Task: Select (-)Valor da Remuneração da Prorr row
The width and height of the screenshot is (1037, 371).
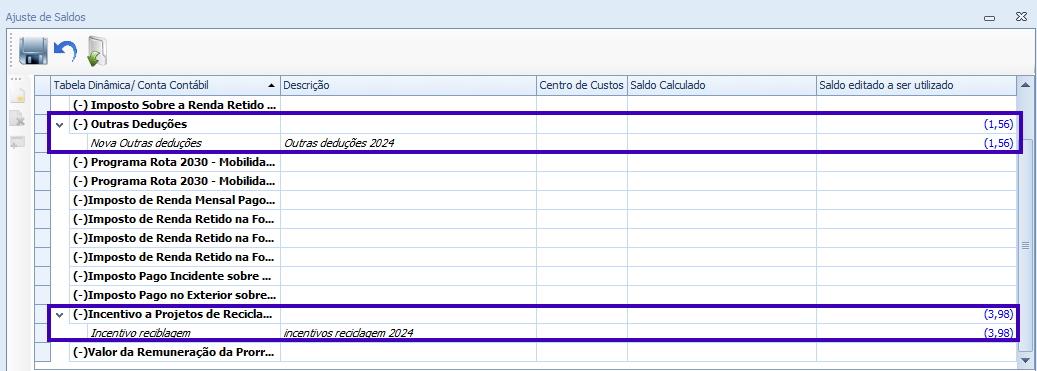Action: (x=175, y=352)
